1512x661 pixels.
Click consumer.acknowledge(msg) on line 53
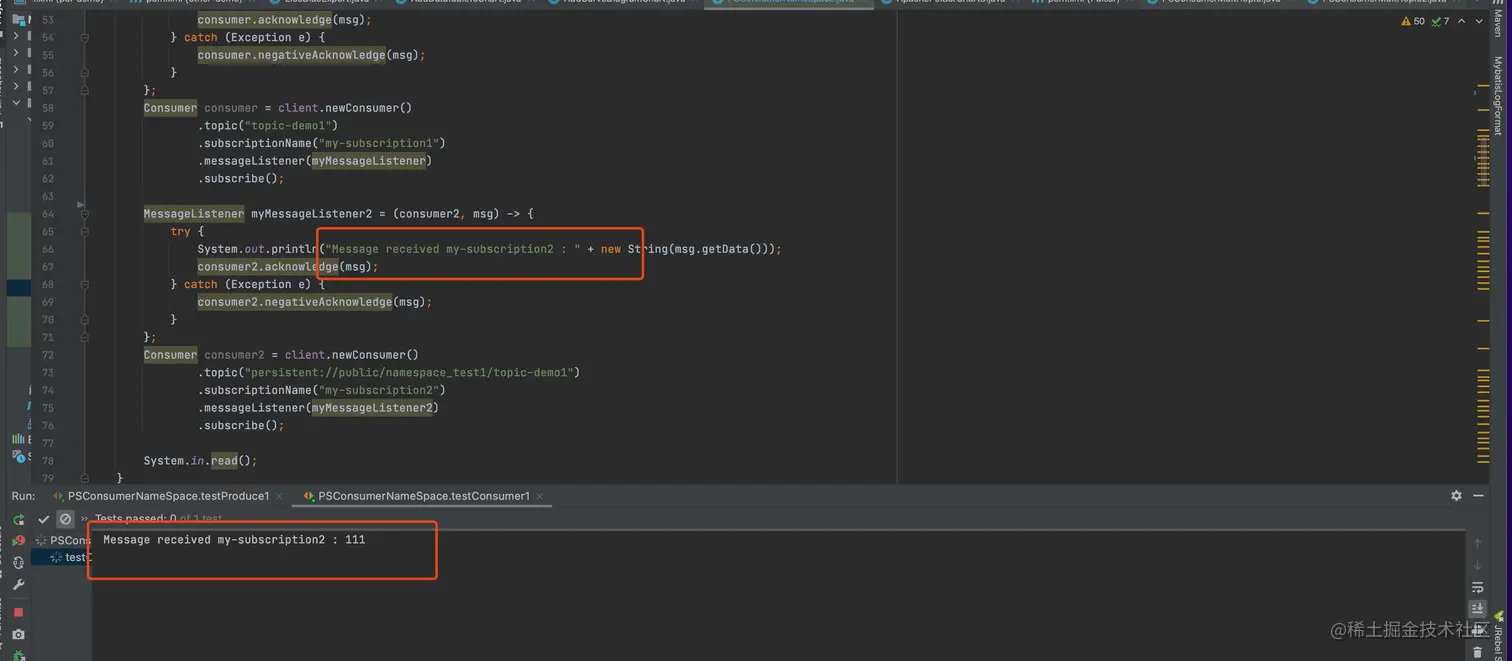click(x=284, y=20)
